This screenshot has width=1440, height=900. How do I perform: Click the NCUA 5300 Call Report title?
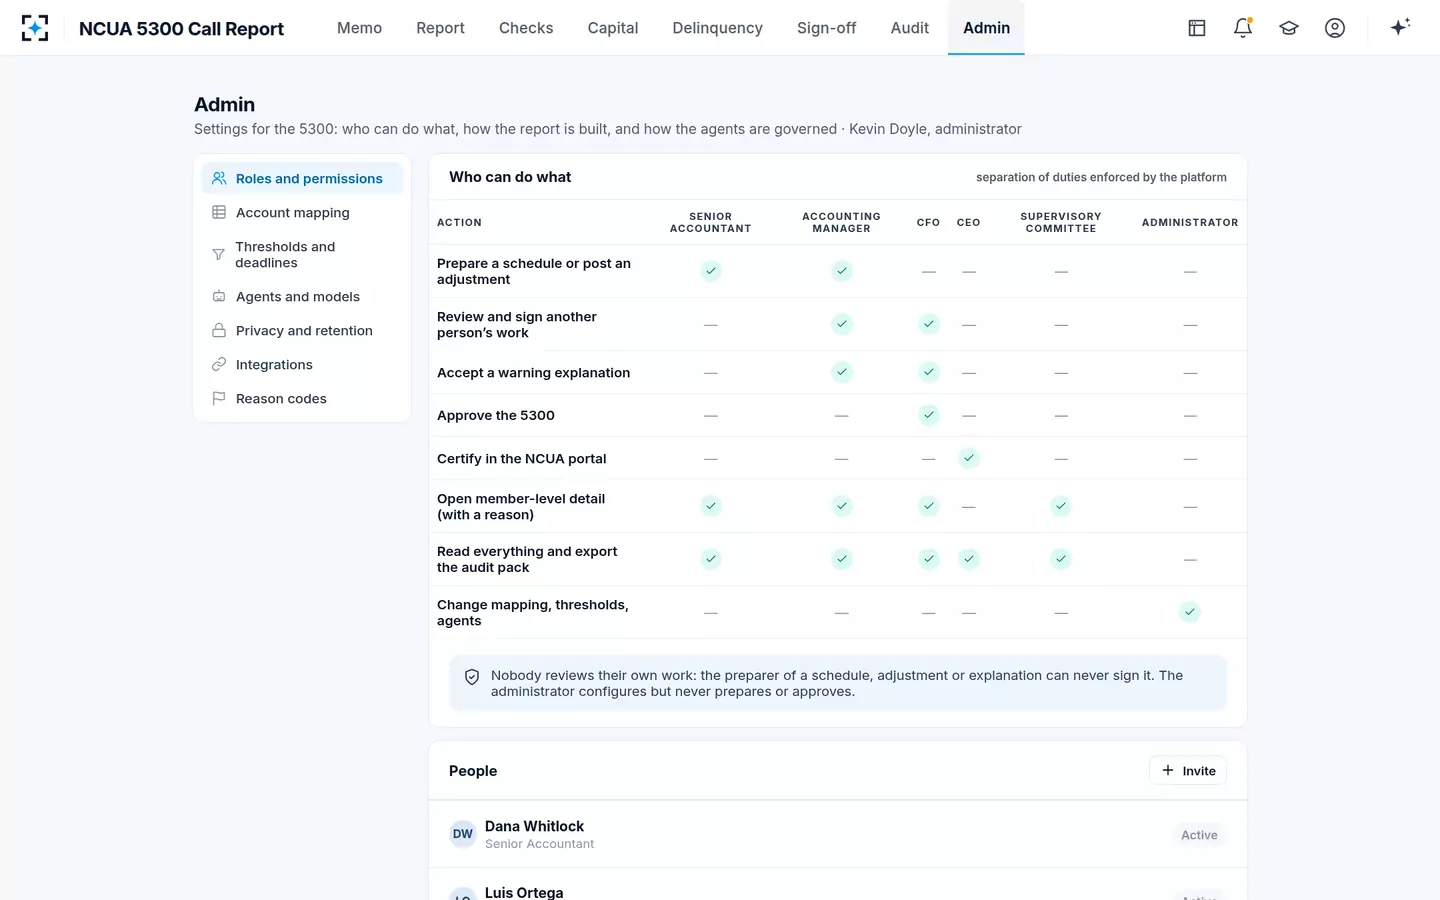click(181, 29)
